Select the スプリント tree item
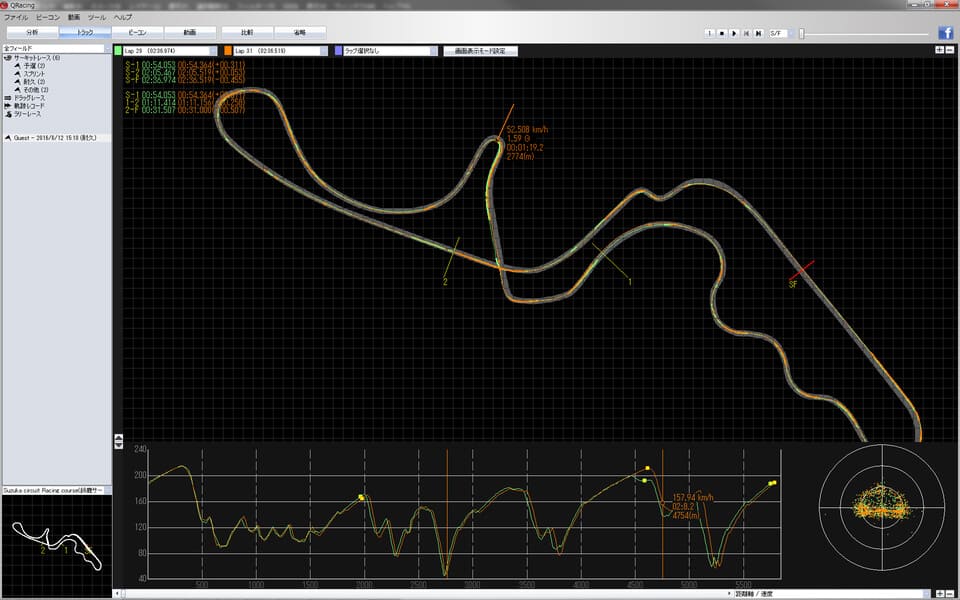 point(34,73)
